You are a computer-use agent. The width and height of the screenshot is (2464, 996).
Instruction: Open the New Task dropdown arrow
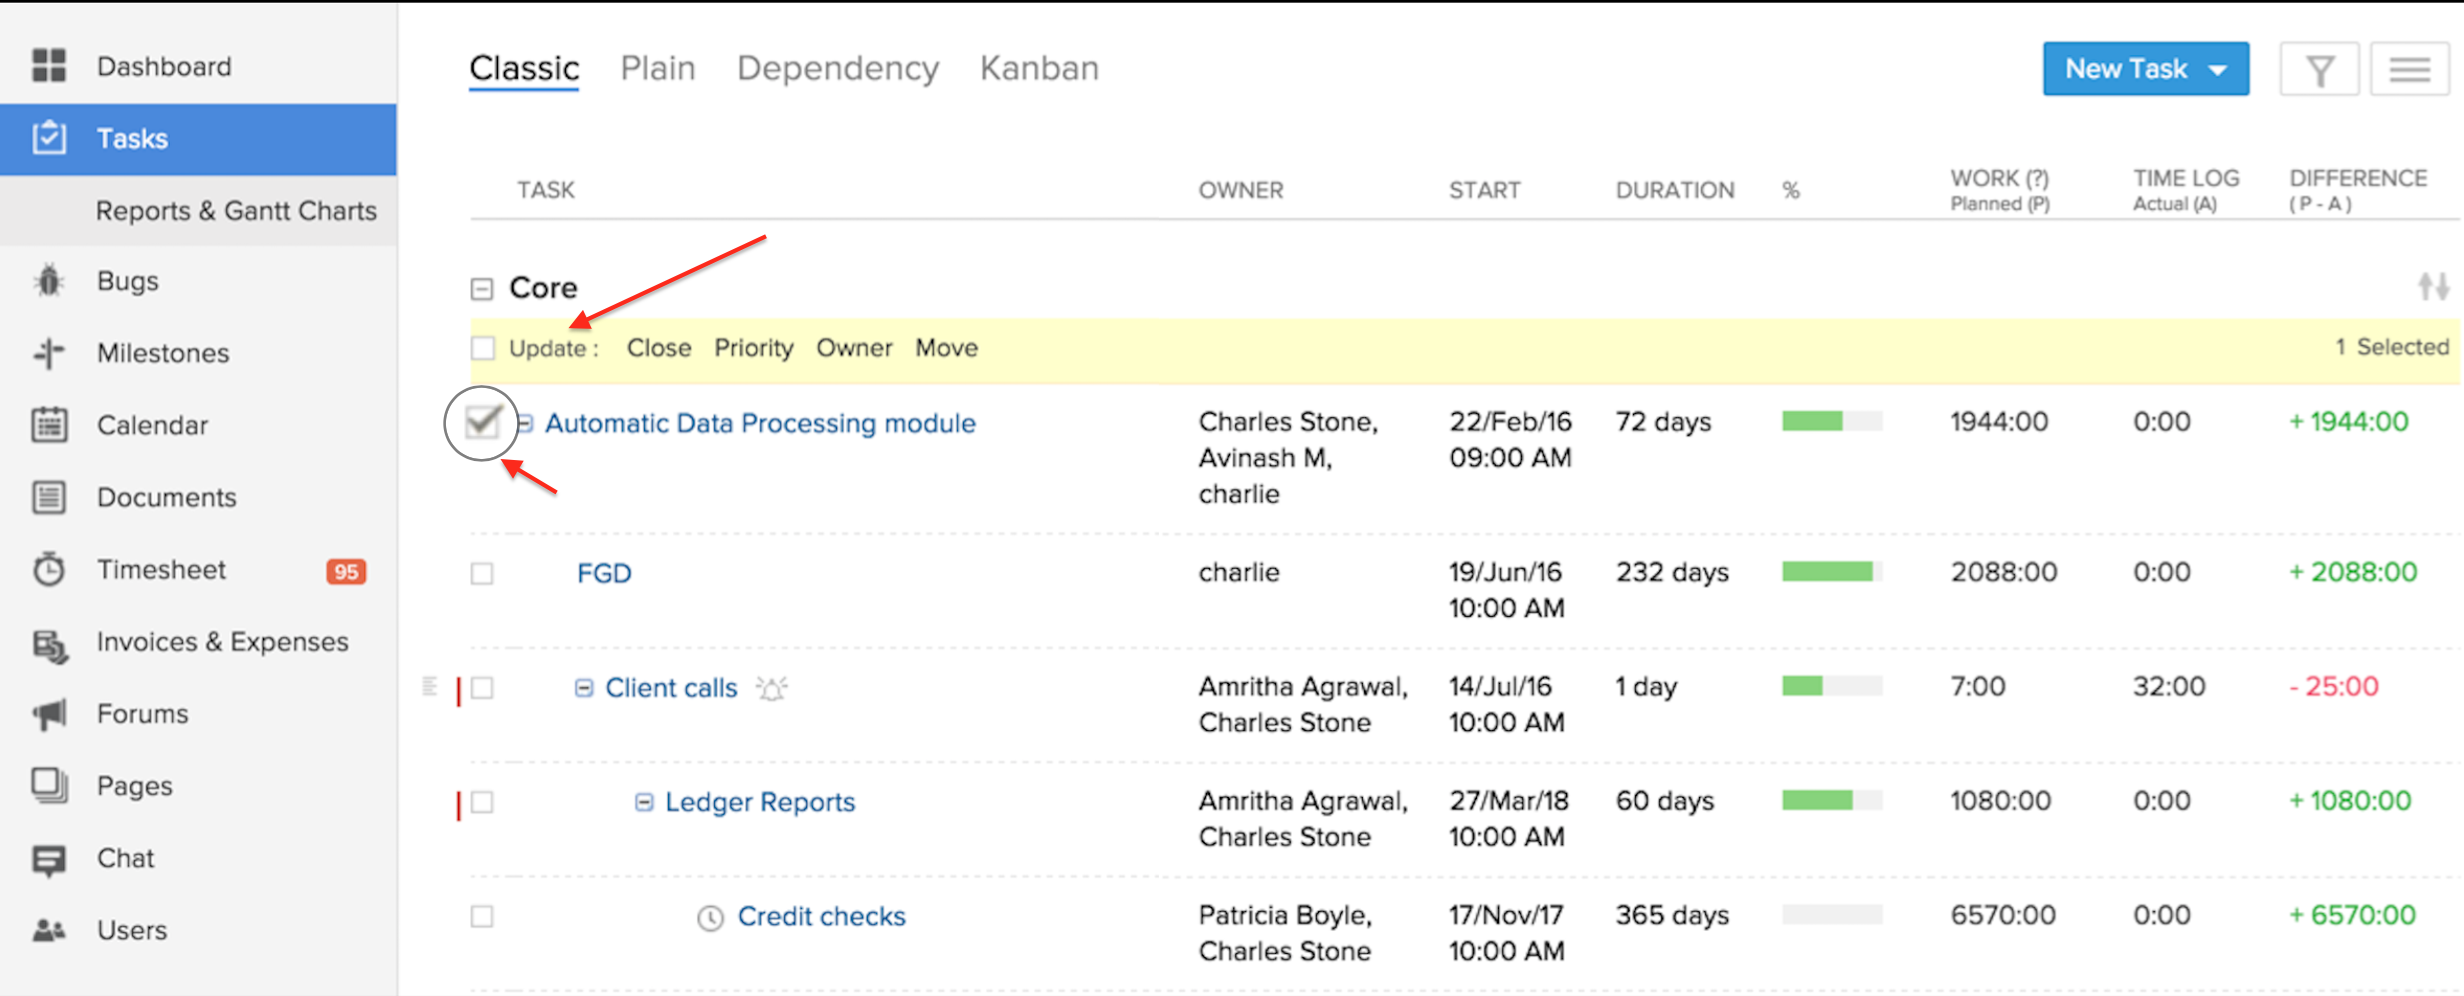[2218, 70]
